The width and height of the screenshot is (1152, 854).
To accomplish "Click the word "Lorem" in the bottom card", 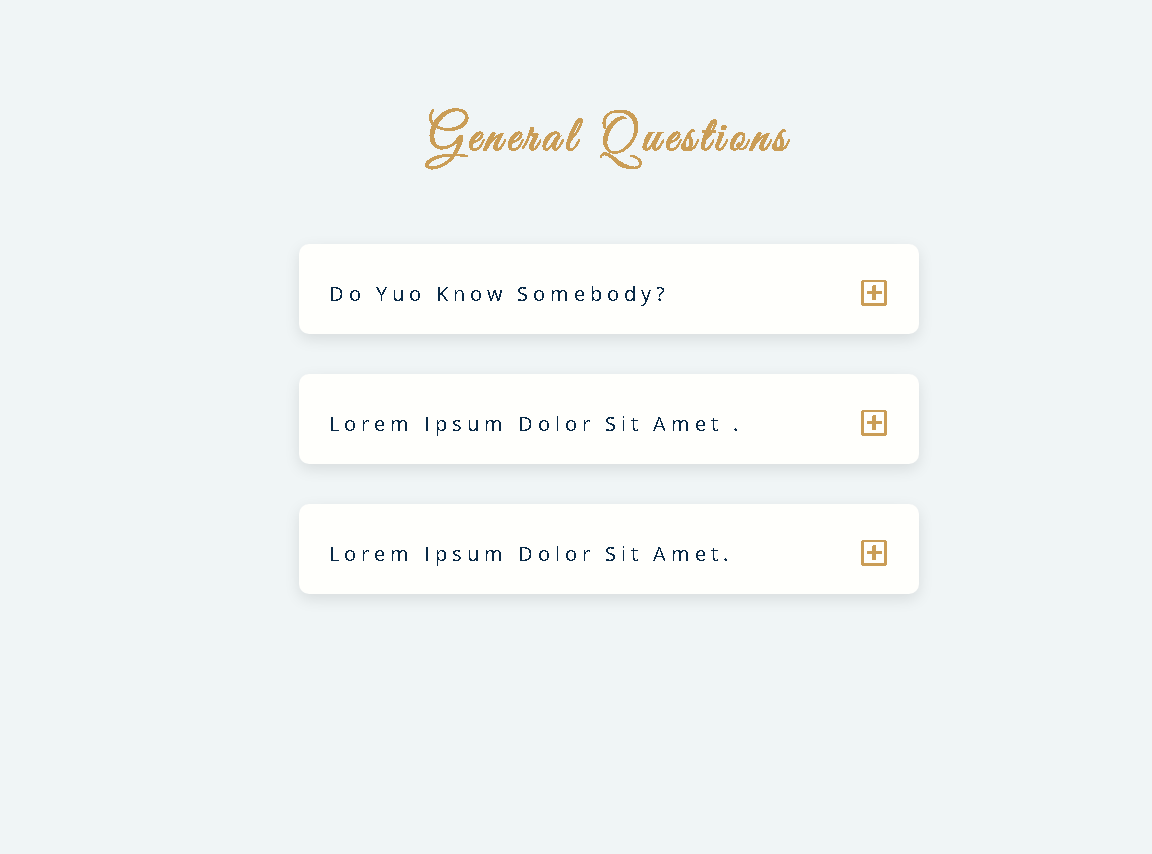I will pyautogui.click(x=369, y=554).
